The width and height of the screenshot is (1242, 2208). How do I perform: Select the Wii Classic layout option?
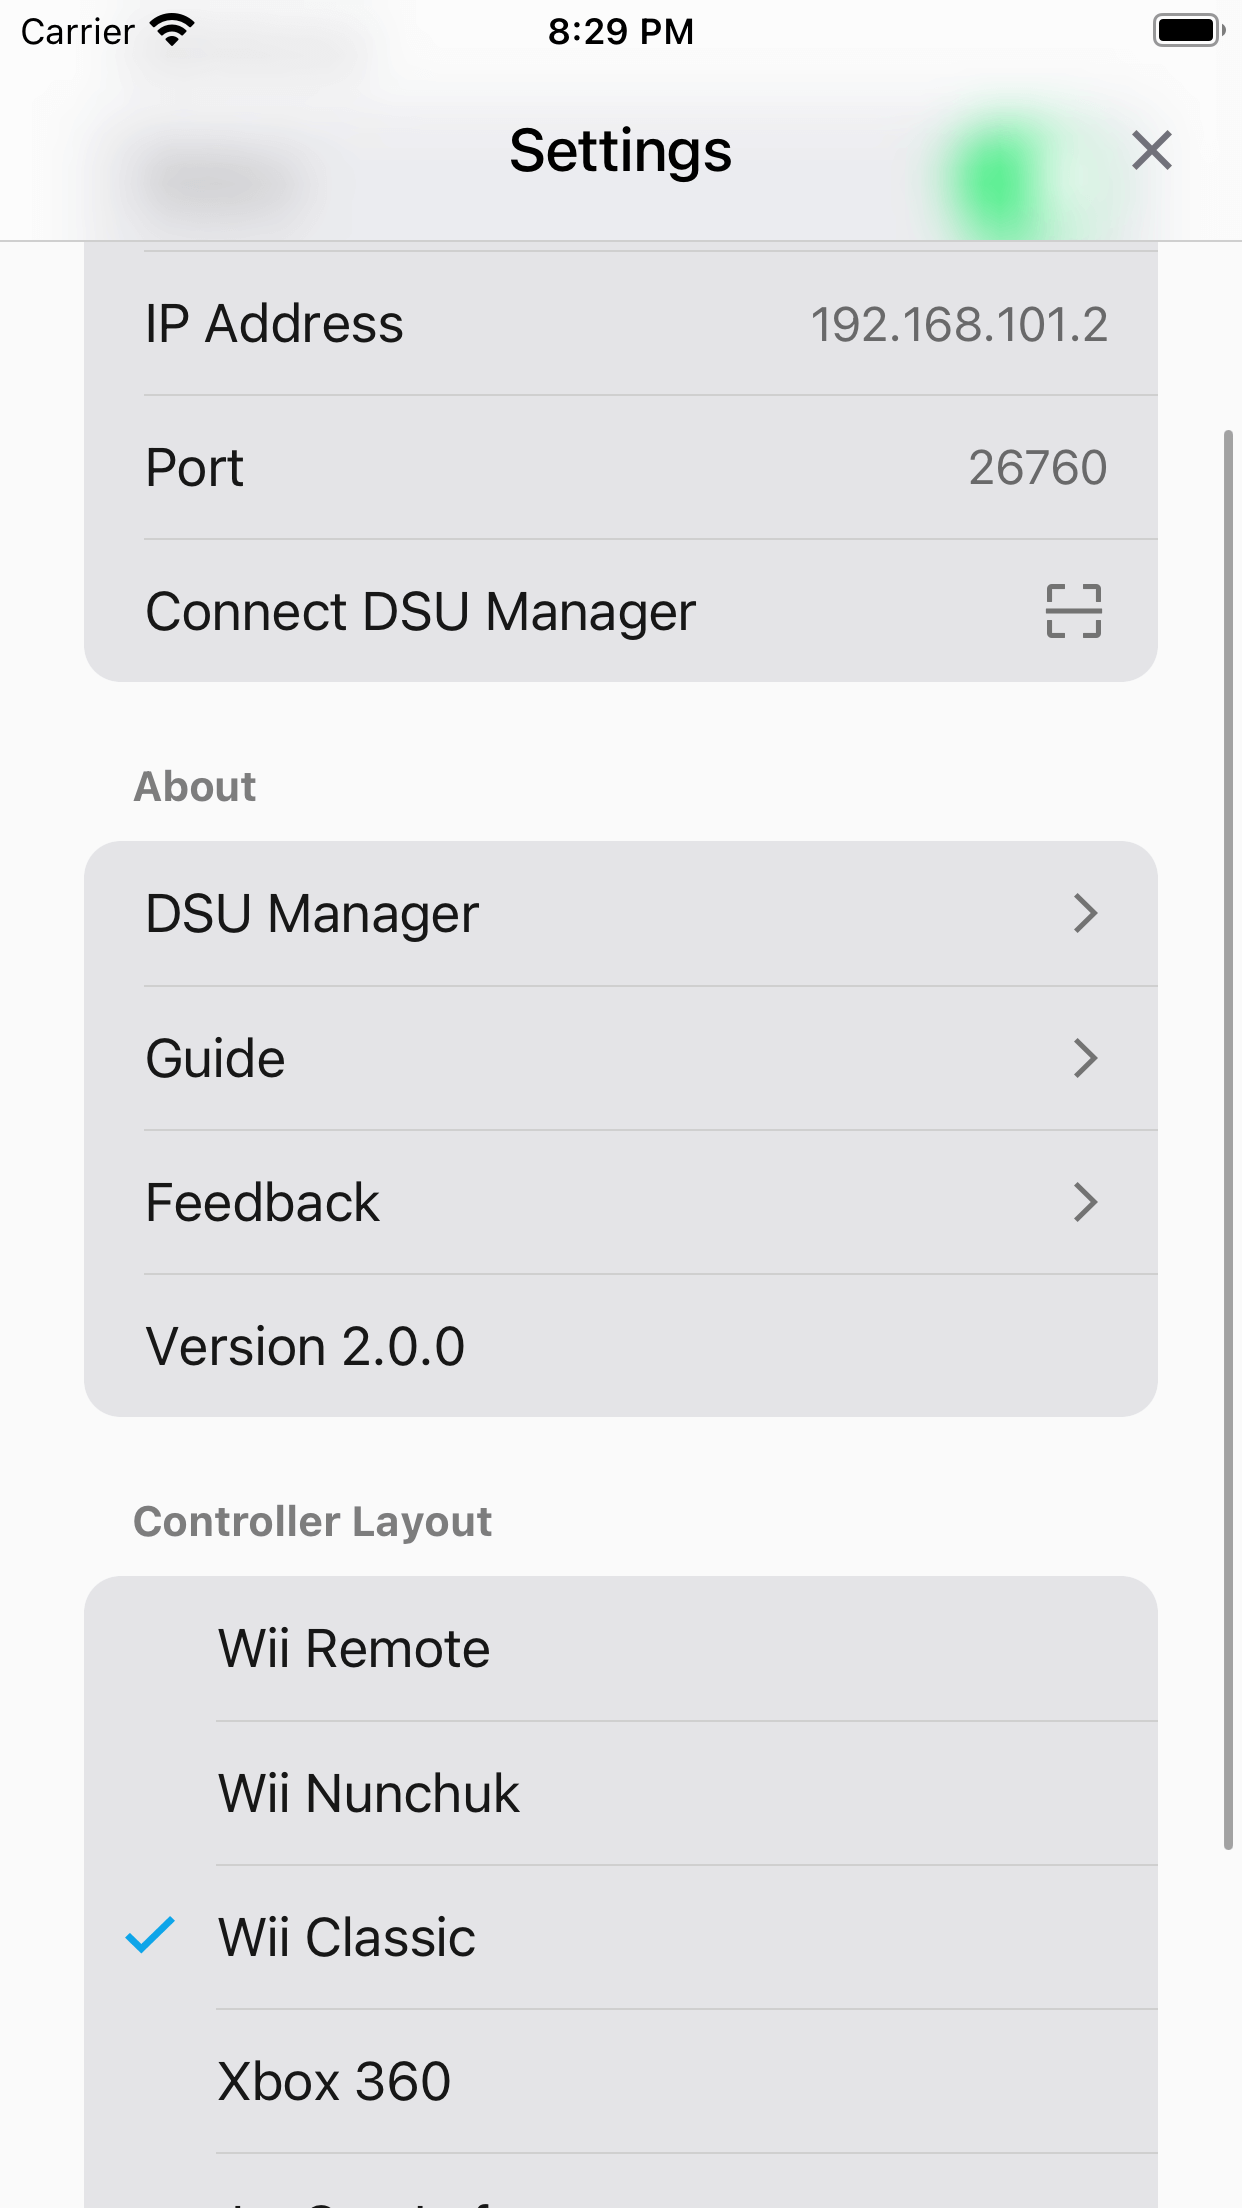click(347, 1937)
